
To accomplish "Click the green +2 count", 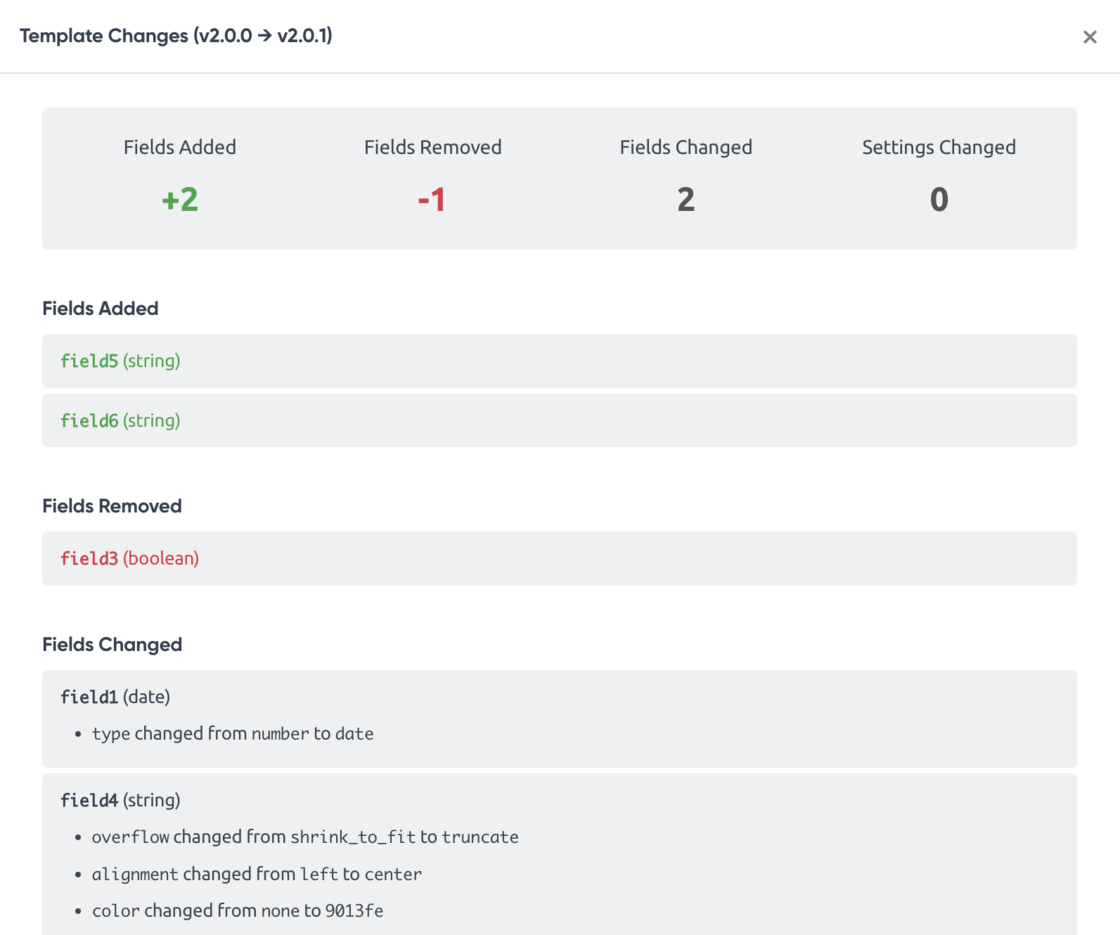I will click(x=180, y=200).
